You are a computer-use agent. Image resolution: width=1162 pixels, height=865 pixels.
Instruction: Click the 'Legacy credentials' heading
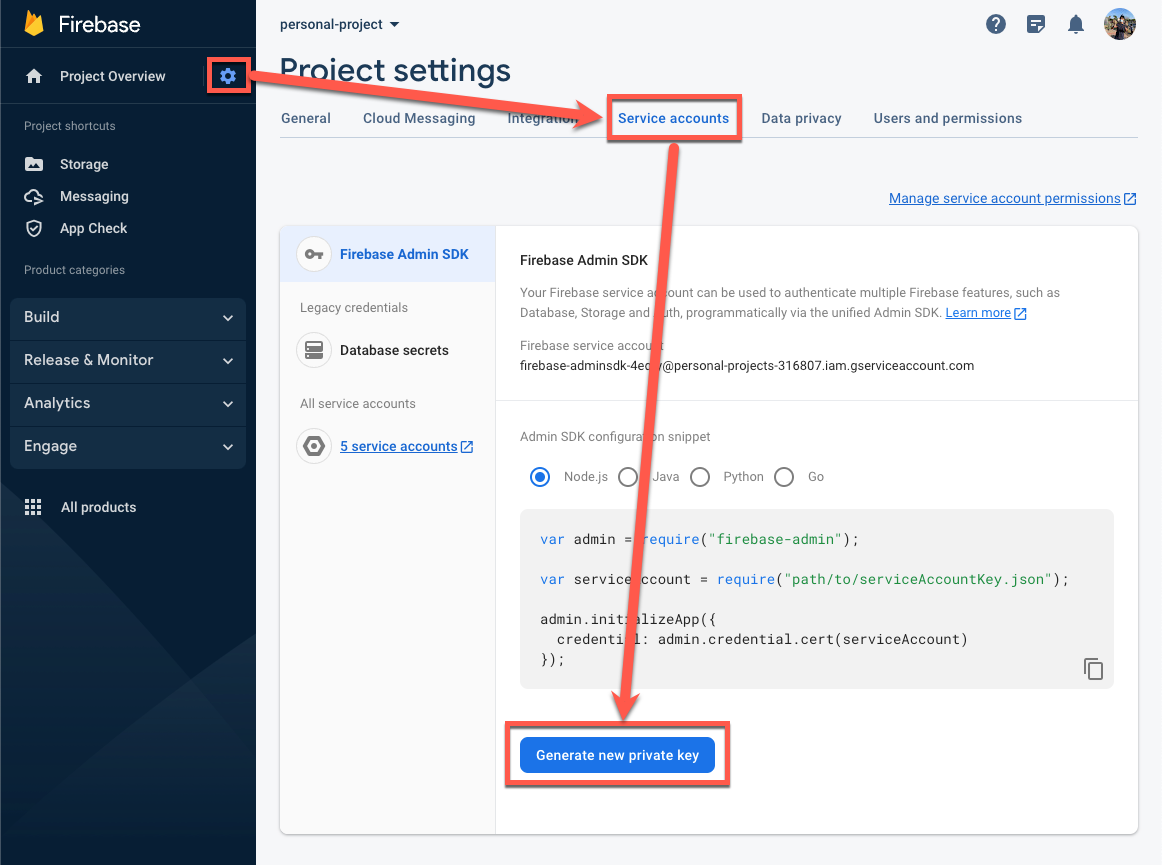tap(353, 308)
